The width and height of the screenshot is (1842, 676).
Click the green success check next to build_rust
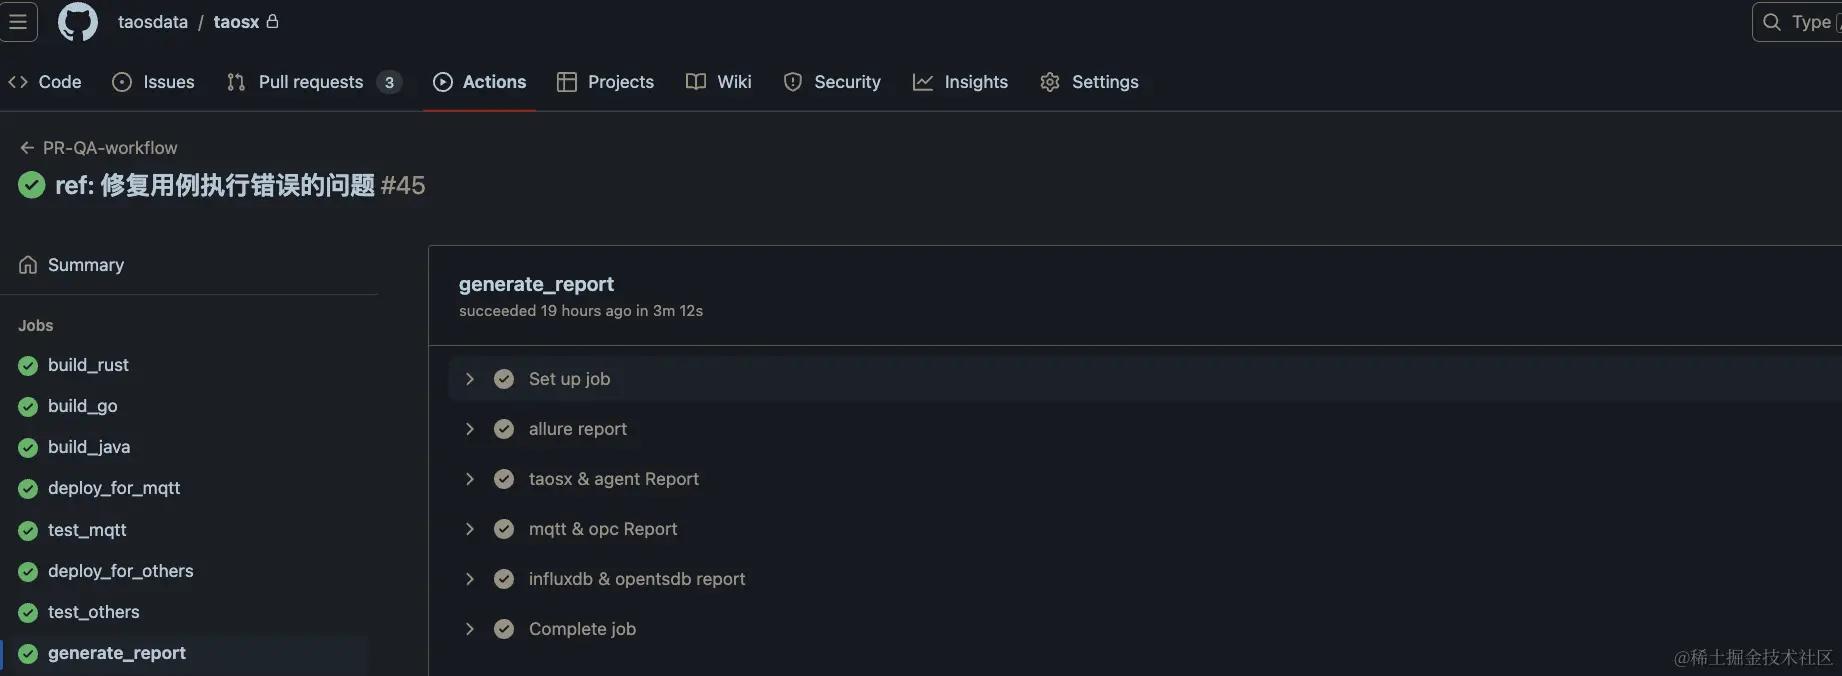pyautogui.click(x=28, y=366)
